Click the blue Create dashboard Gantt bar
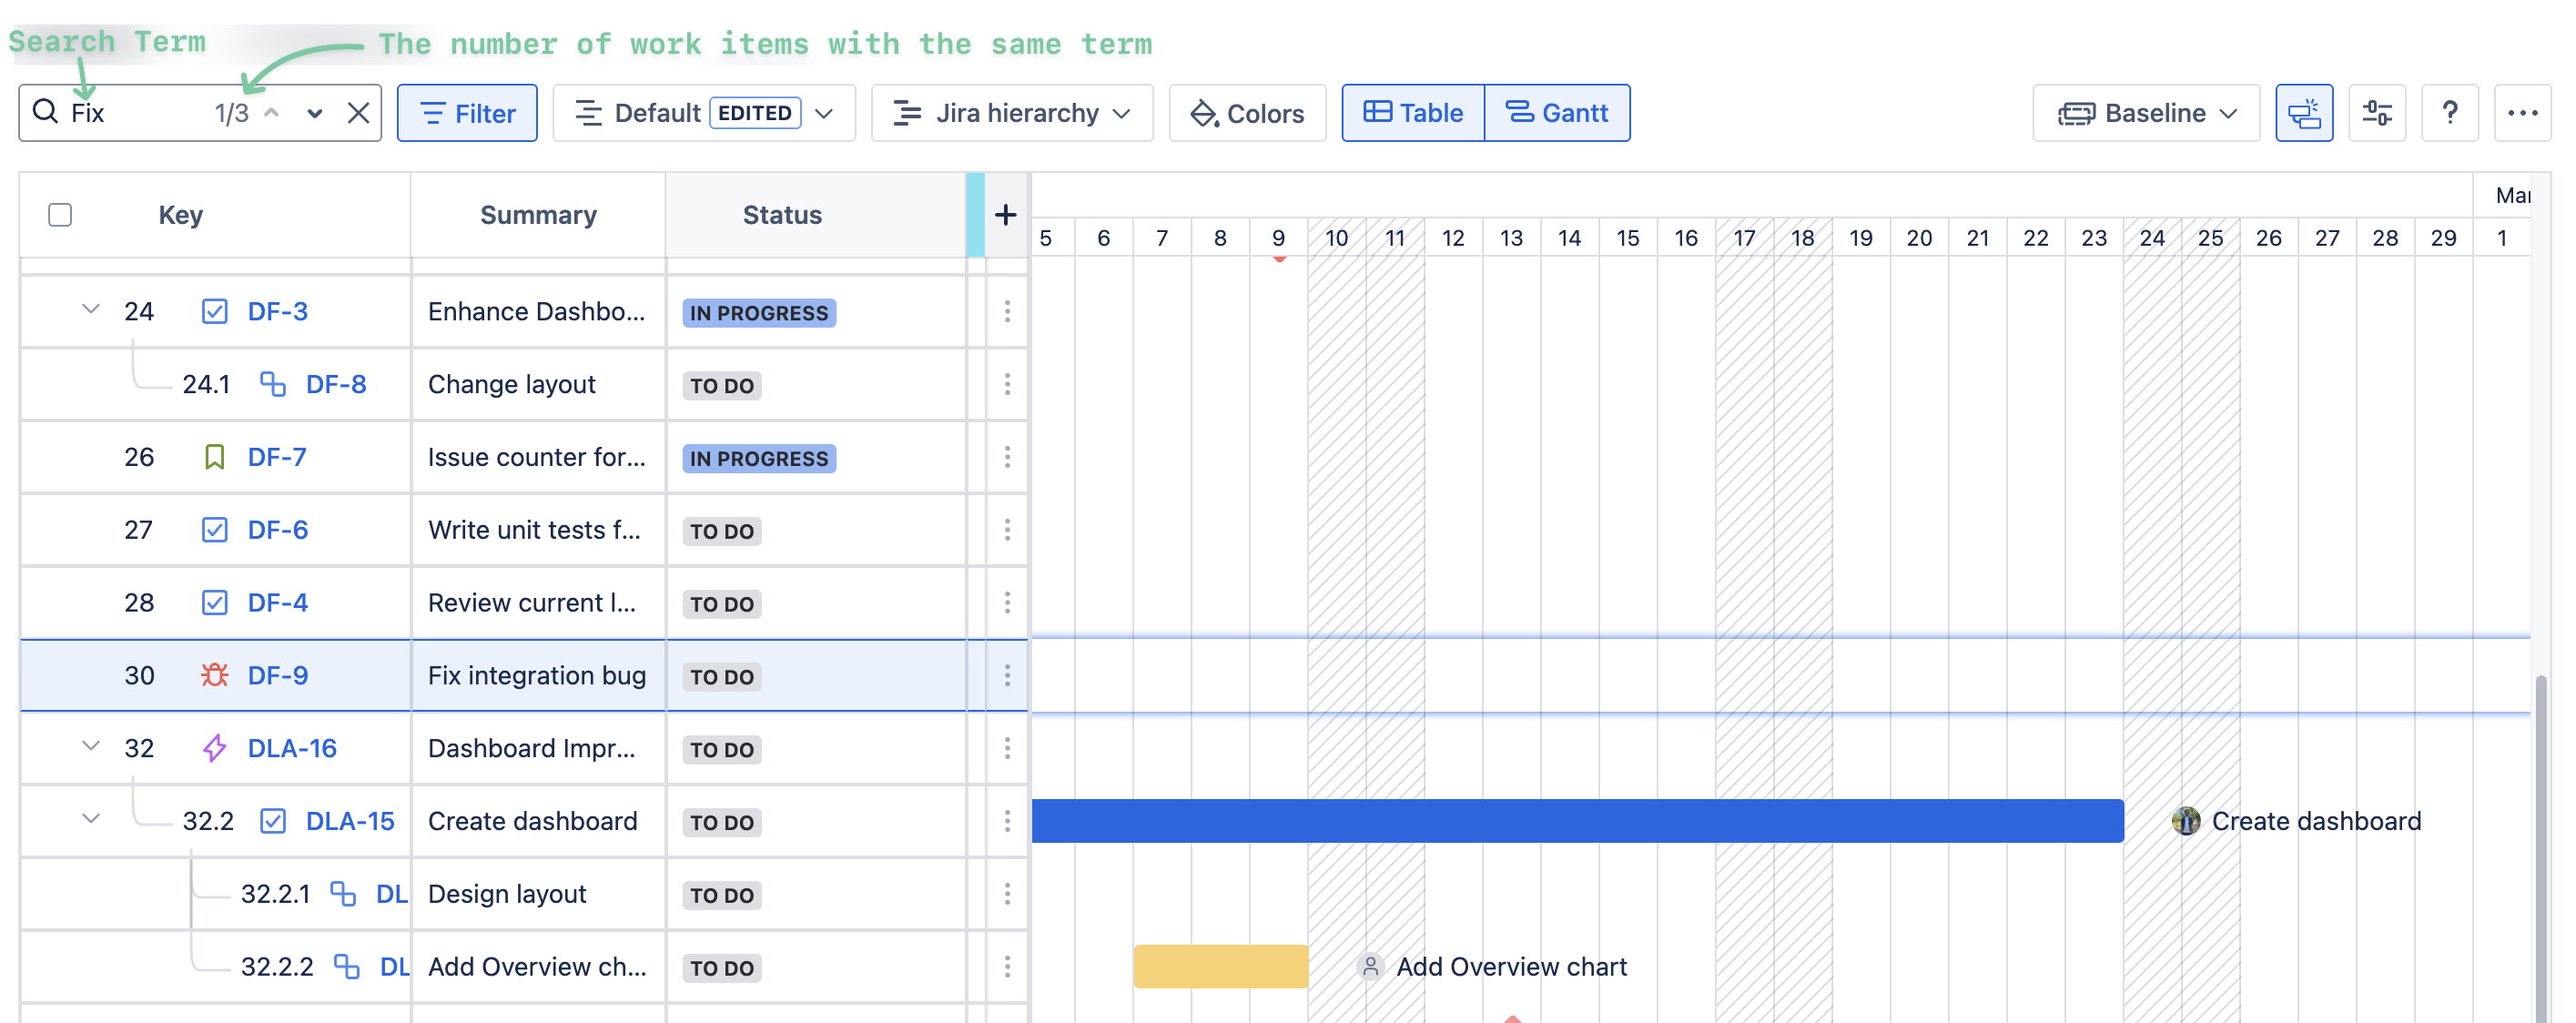Screen dimensions: 2576x1023 (x=1577, y=821)
